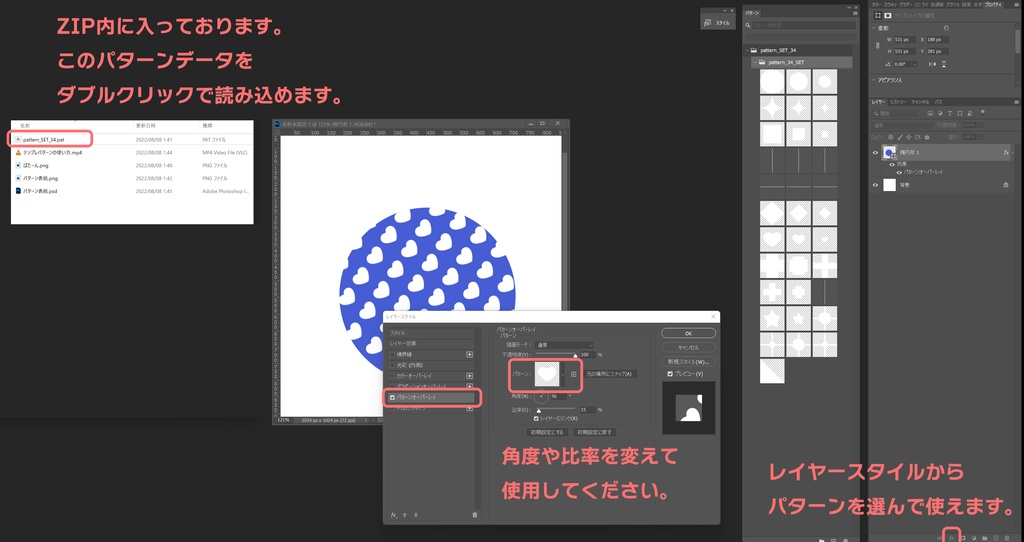
Task: Click the mask icon in the Properties panel header
Action: (888, 16)
